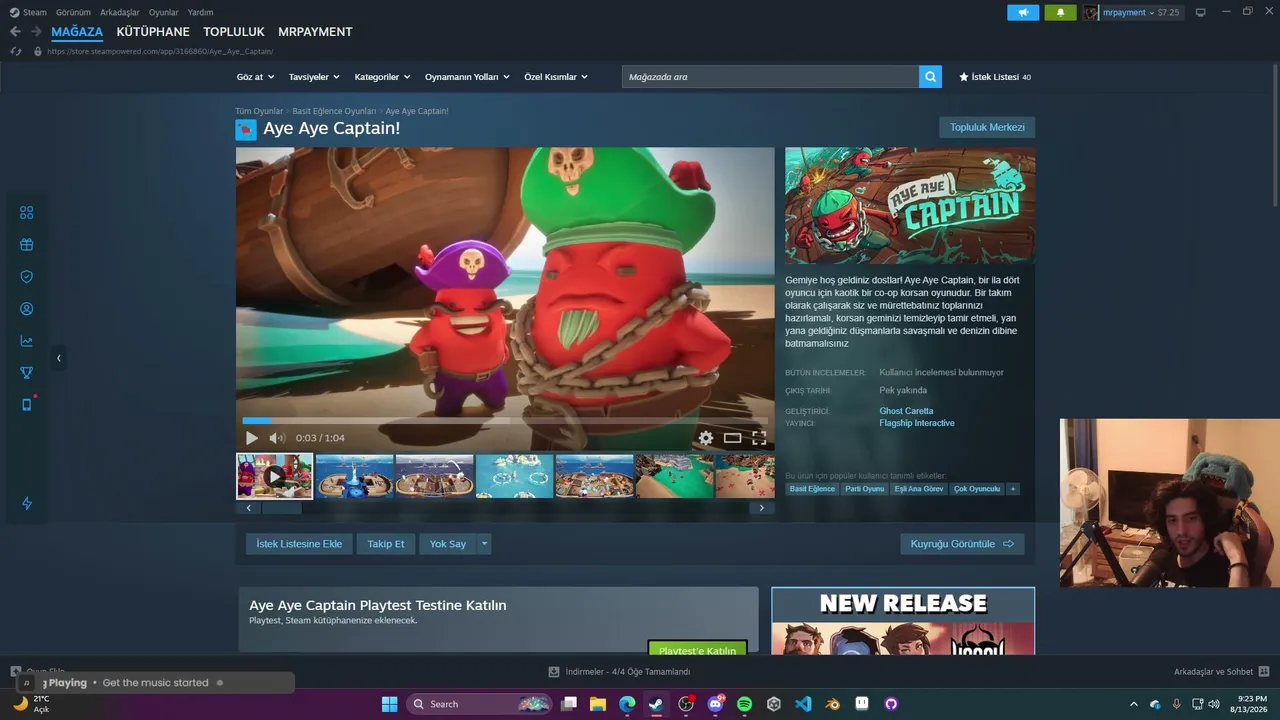The height and width of the screenshot is (720, 1280).
Task: Open Spotify from the taskbar
Action: pos(744,704)
